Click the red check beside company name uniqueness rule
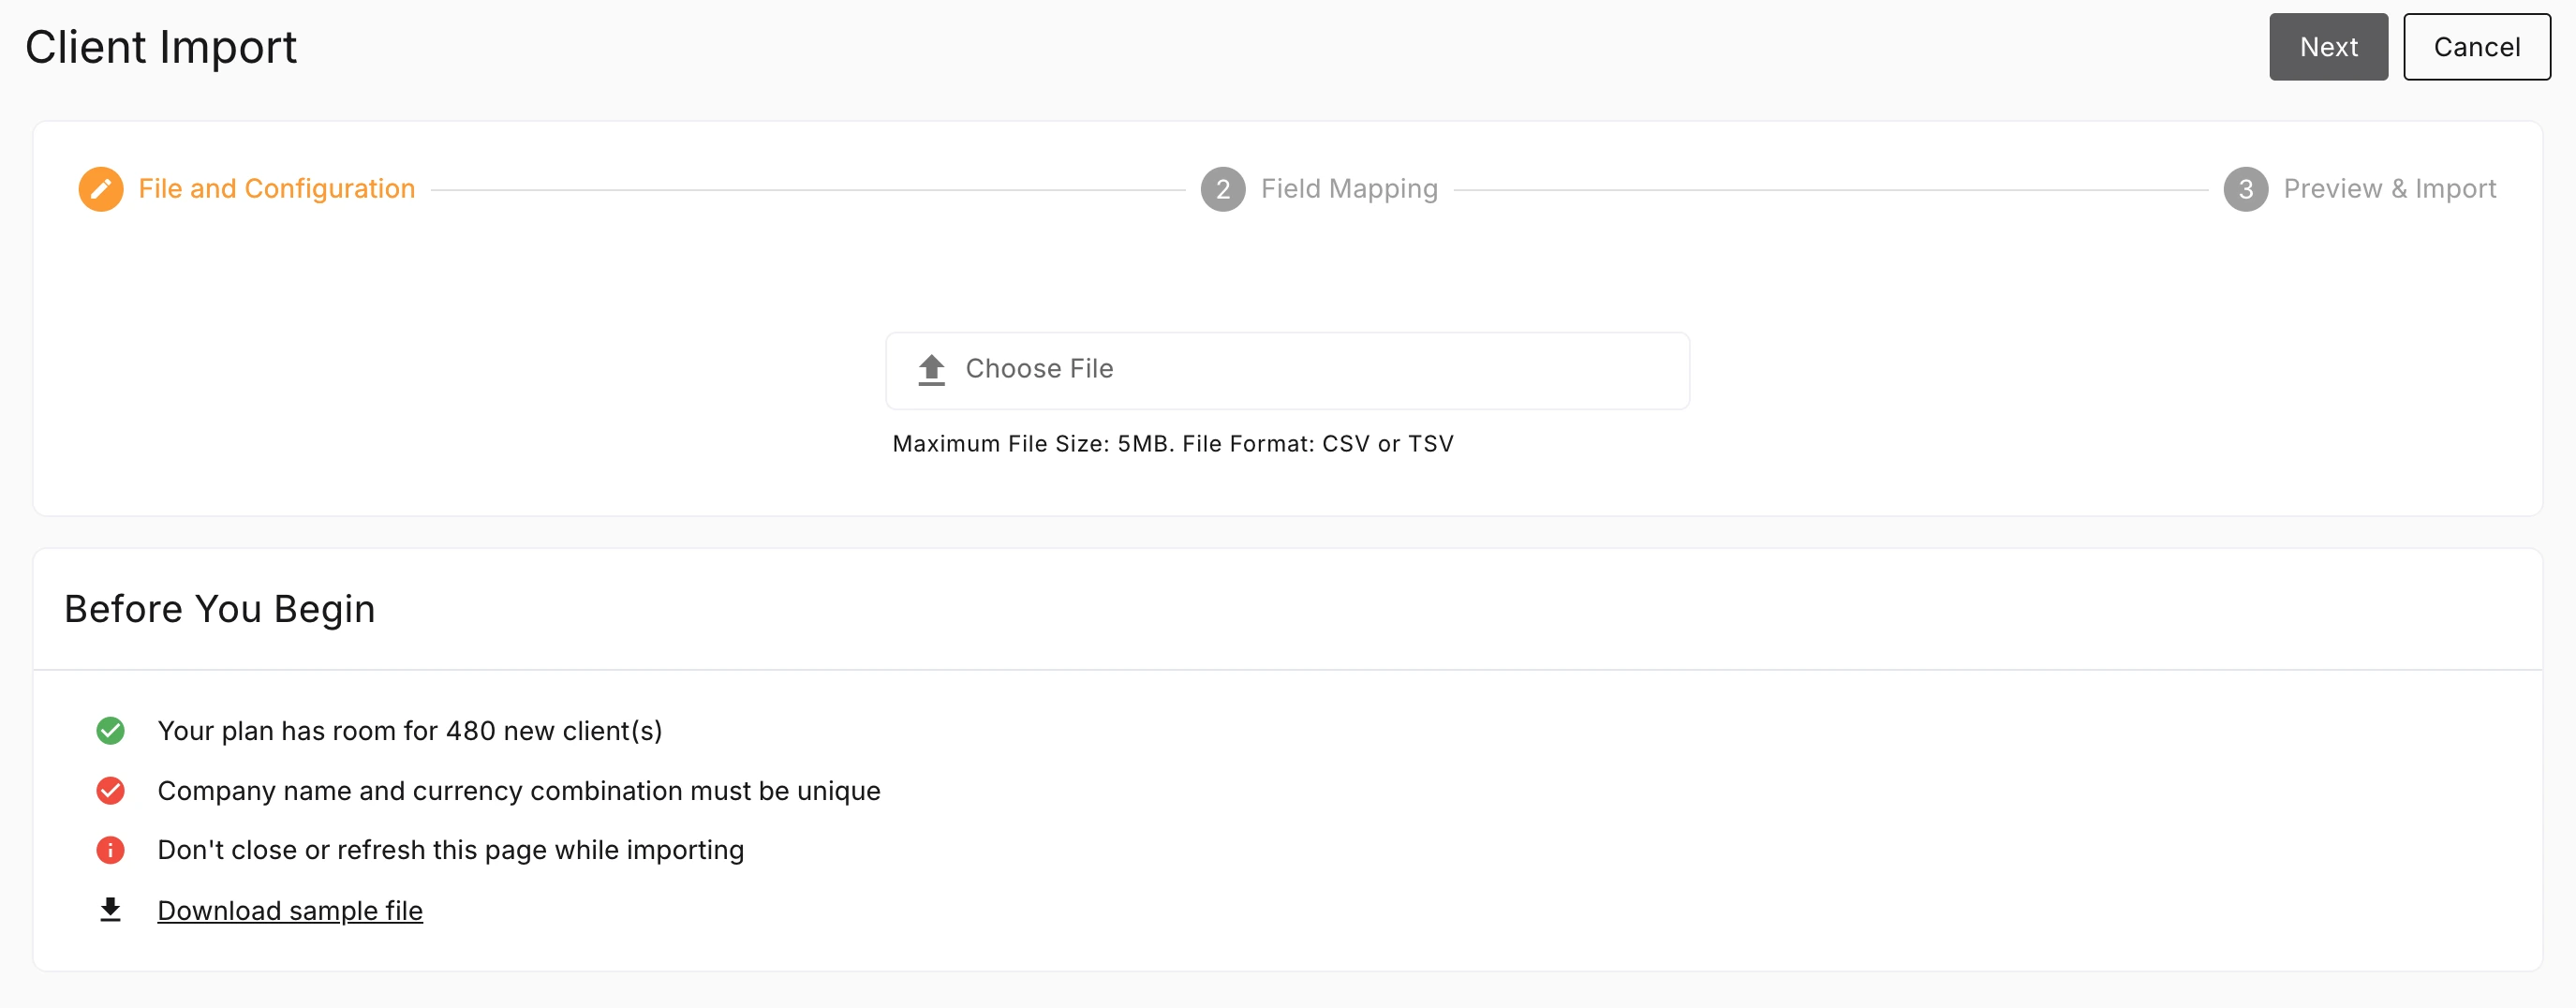Screen dimensions: 2576x1008 pyautogui.click(x=111, y=790)
